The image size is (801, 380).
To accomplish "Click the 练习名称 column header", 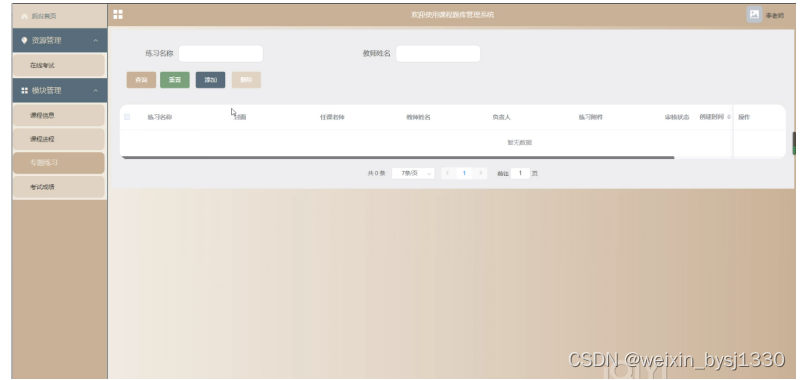I will (160, 117).
